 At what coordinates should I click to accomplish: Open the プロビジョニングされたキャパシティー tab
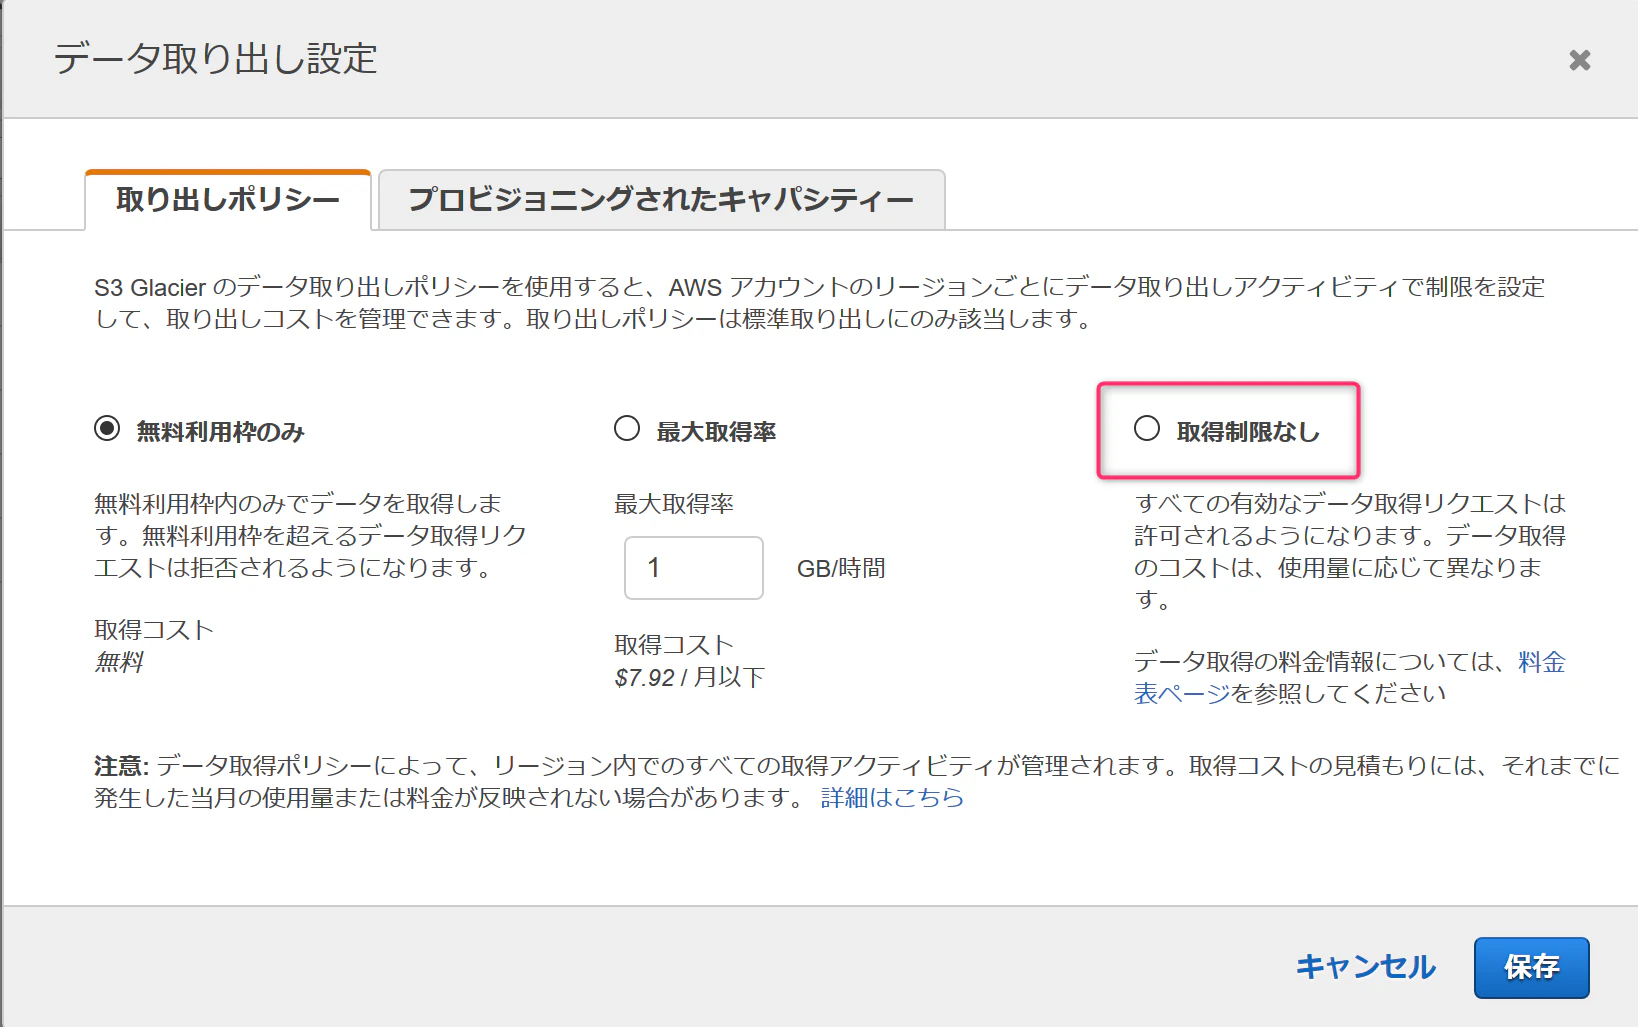(661, 200)
